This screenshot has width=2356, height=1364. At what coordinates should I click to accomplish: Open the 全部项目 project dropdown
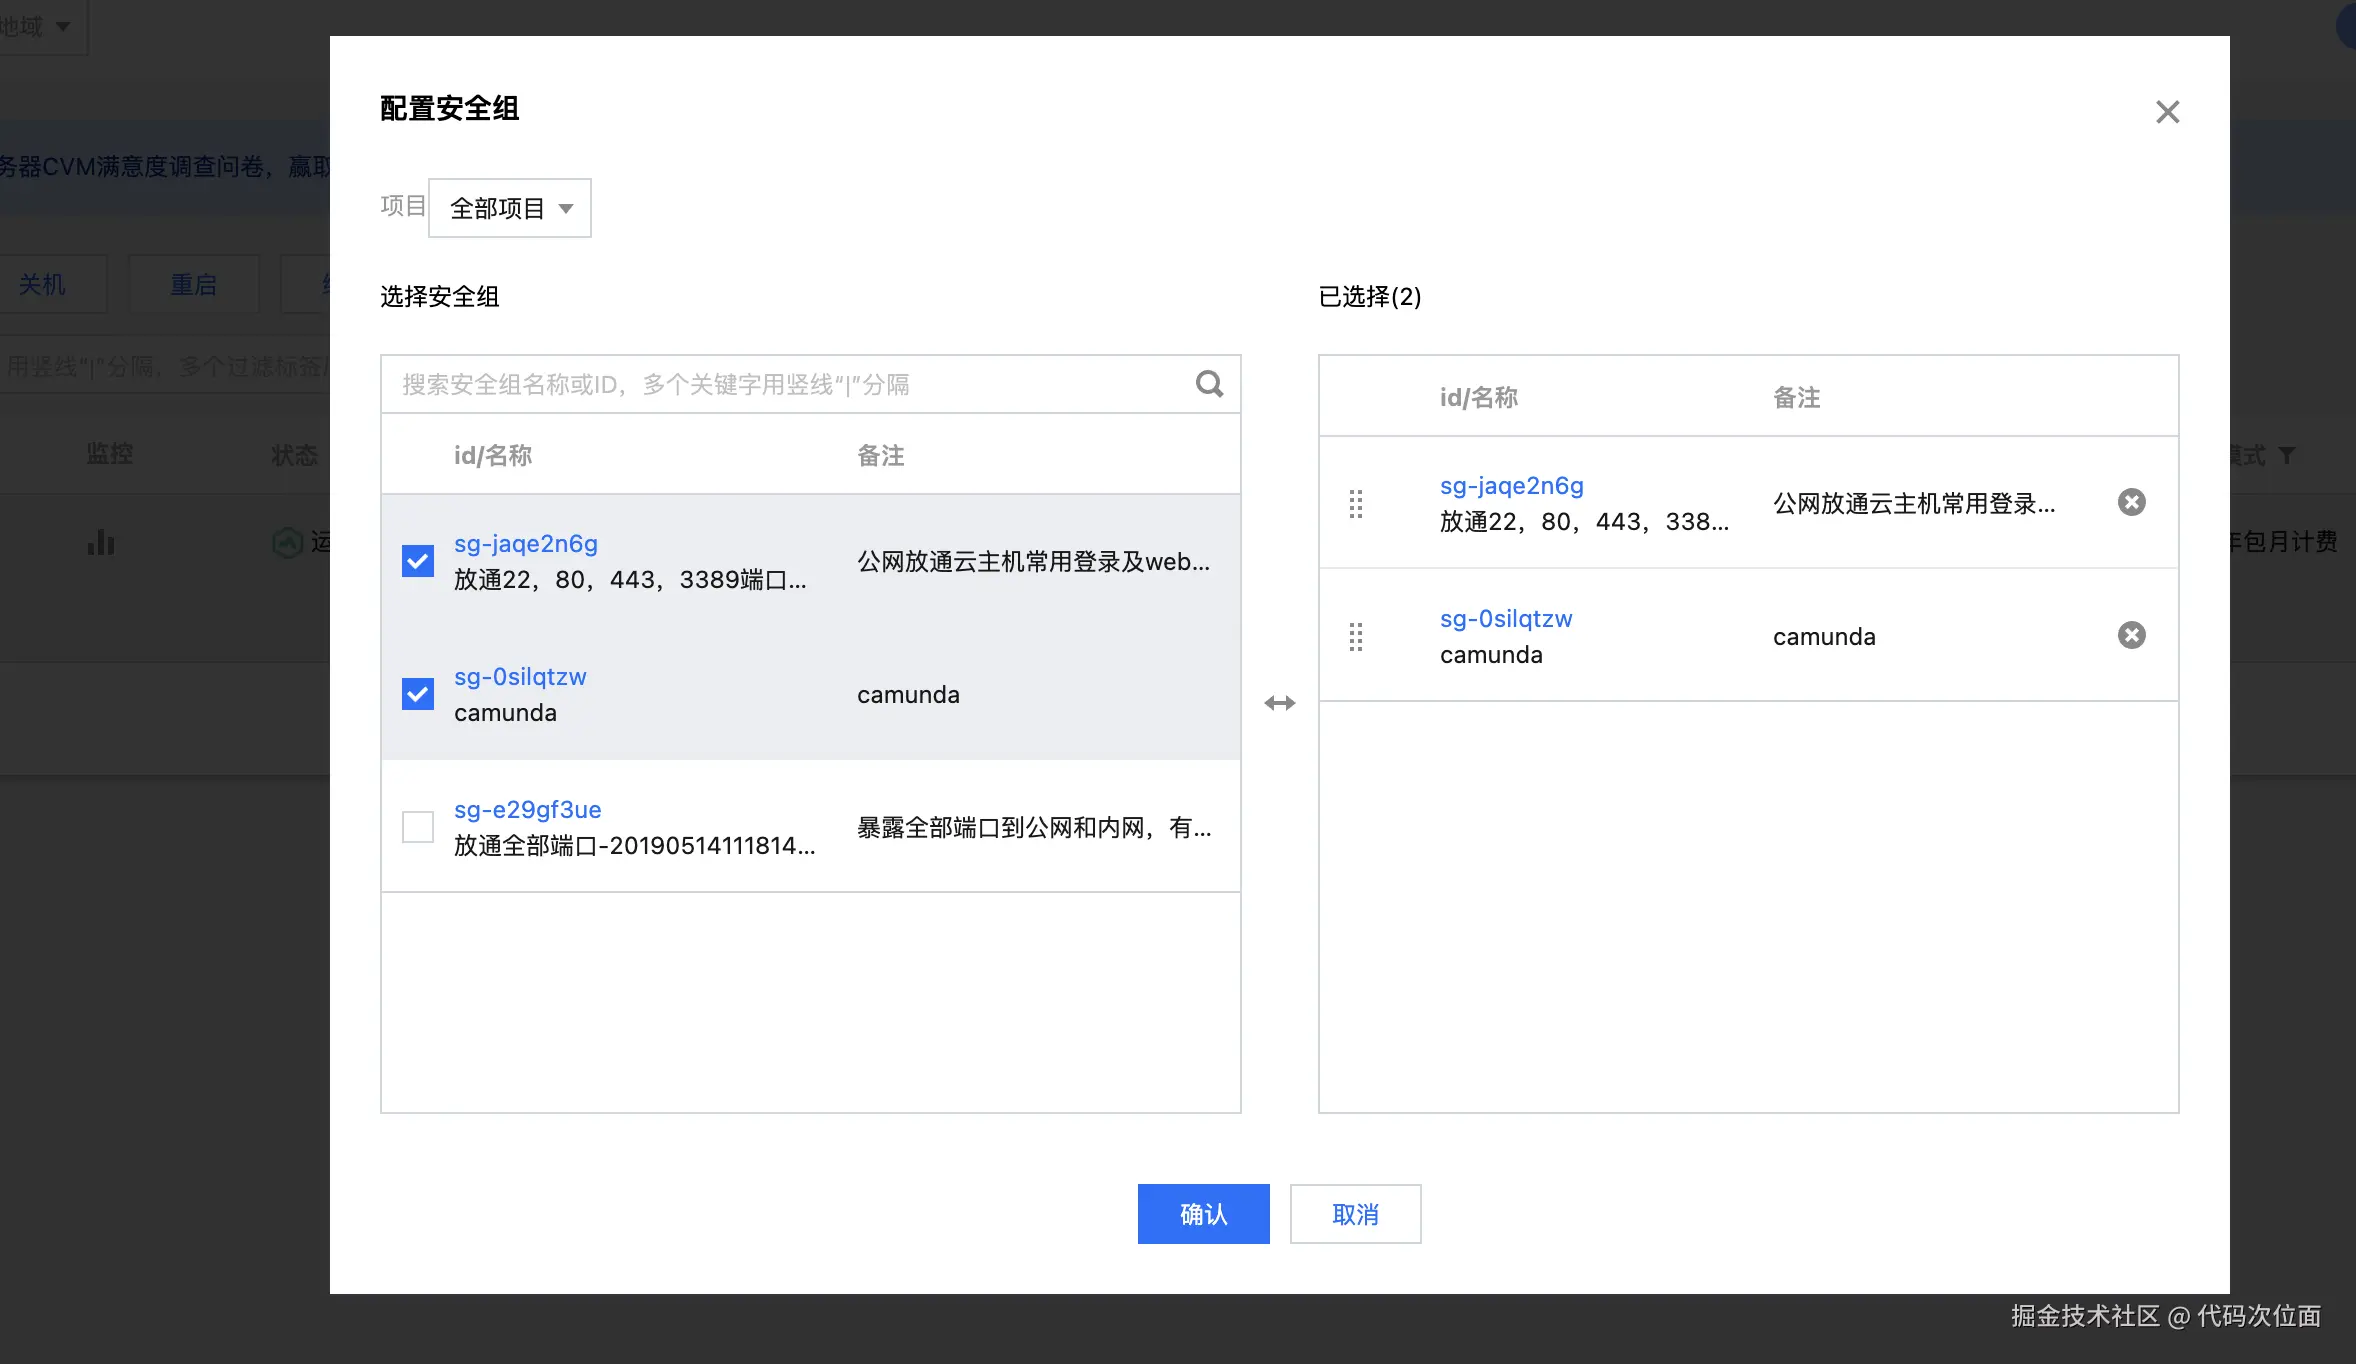click(x=510, y=208)
